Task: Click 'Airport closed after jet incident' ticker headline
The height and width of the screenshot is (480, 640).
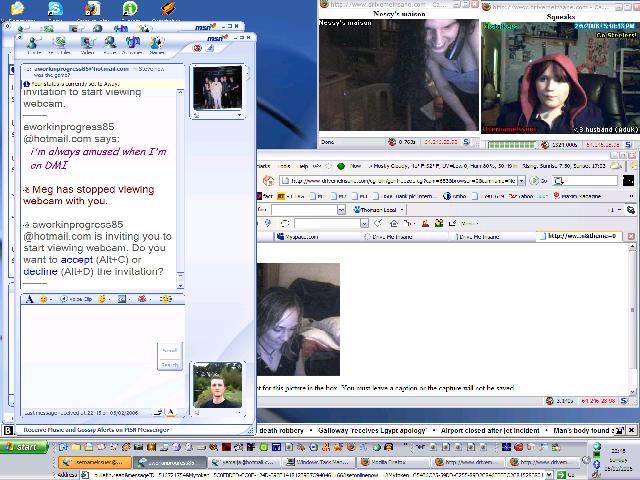Action: [x=490, y=430]
